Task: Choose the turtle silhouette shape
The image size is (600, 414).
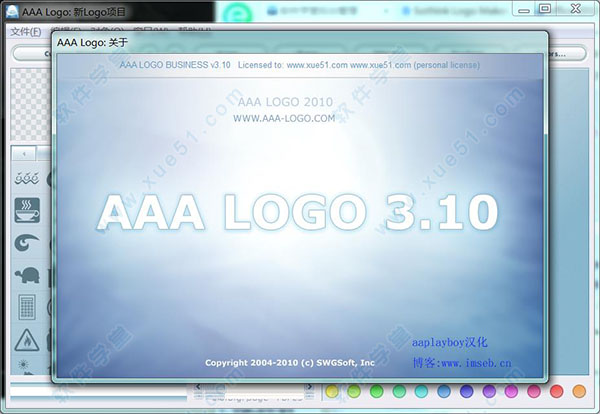Action: pyautogui.click(x=27, y=275)
